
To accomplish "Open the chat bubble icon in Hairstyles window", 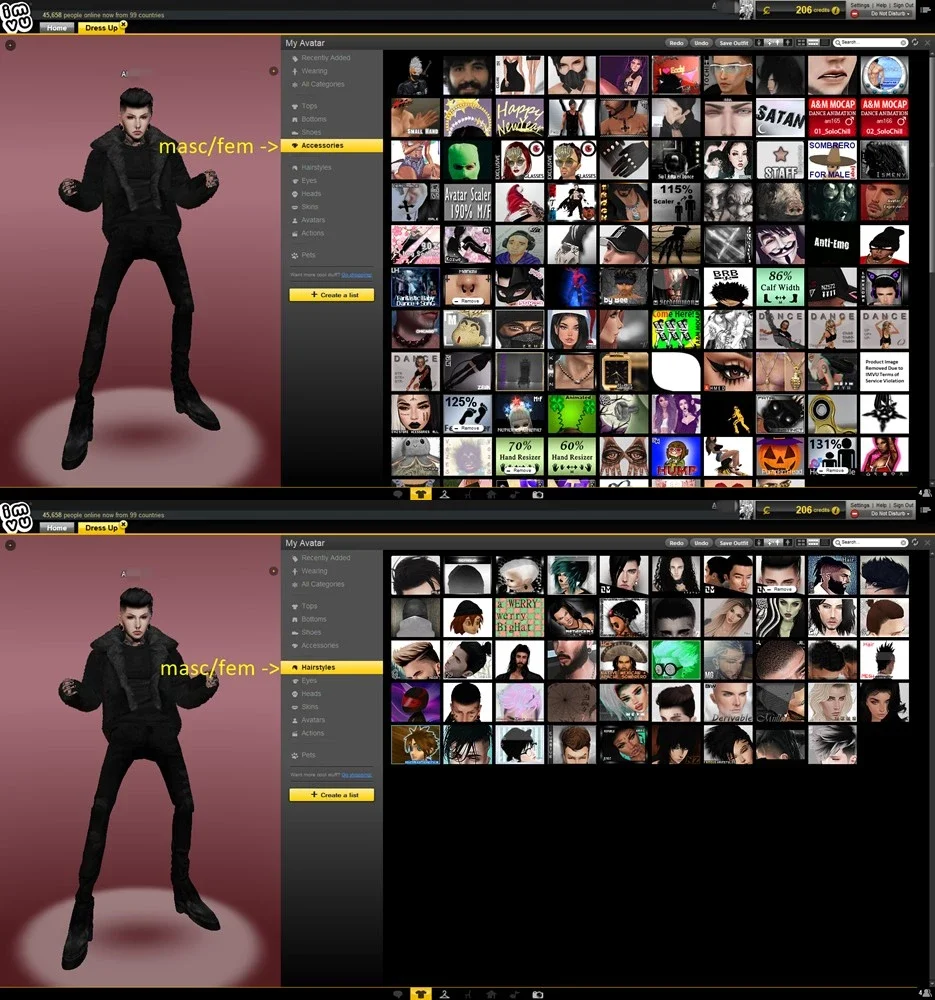I will click(x=397, y=994).
